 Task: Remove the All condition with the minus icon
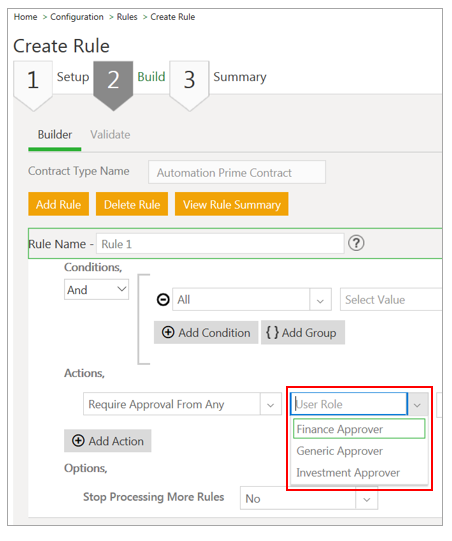163,299
